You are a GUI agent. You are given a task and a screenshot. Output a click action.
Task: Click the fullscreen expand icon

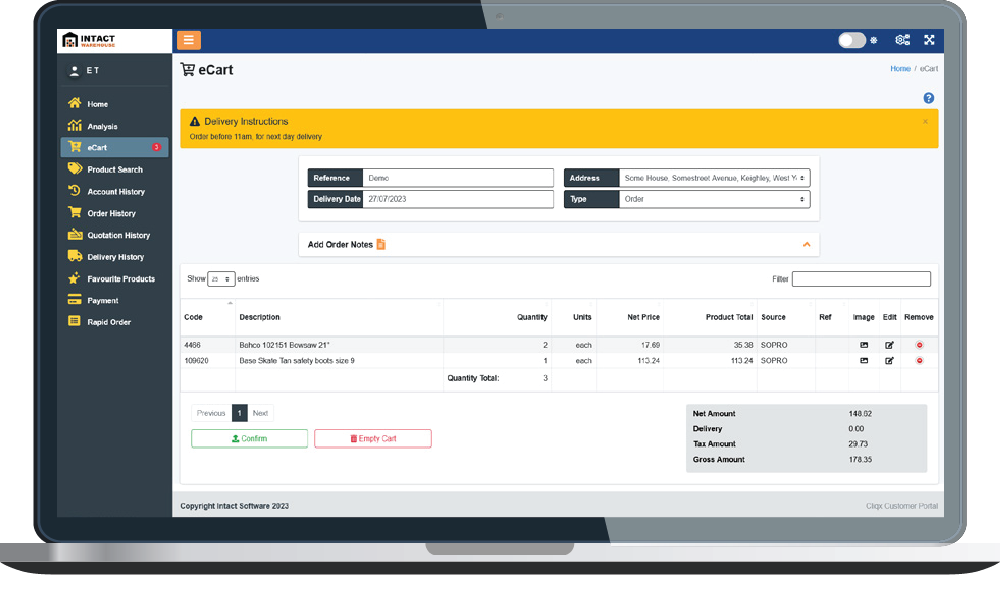click(x=929, y=40)
